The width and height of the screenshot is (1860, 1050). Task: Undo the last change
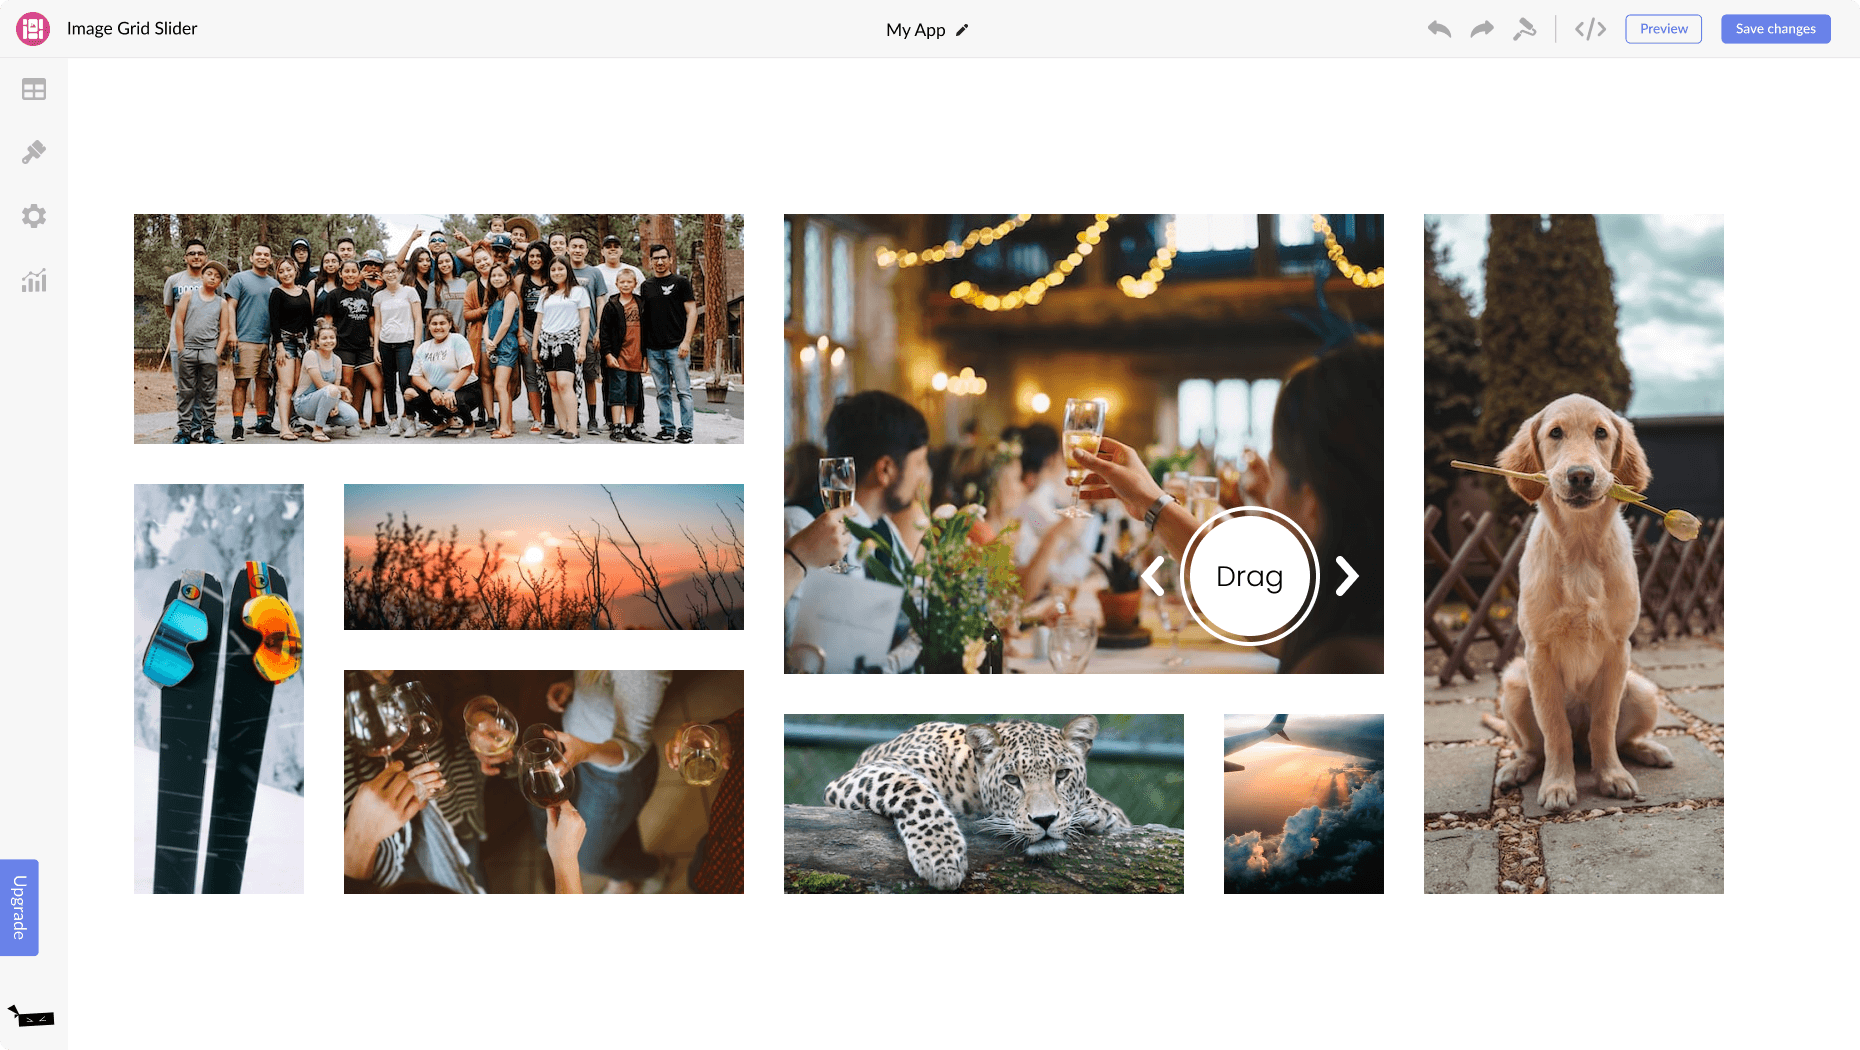point(1439,29)
